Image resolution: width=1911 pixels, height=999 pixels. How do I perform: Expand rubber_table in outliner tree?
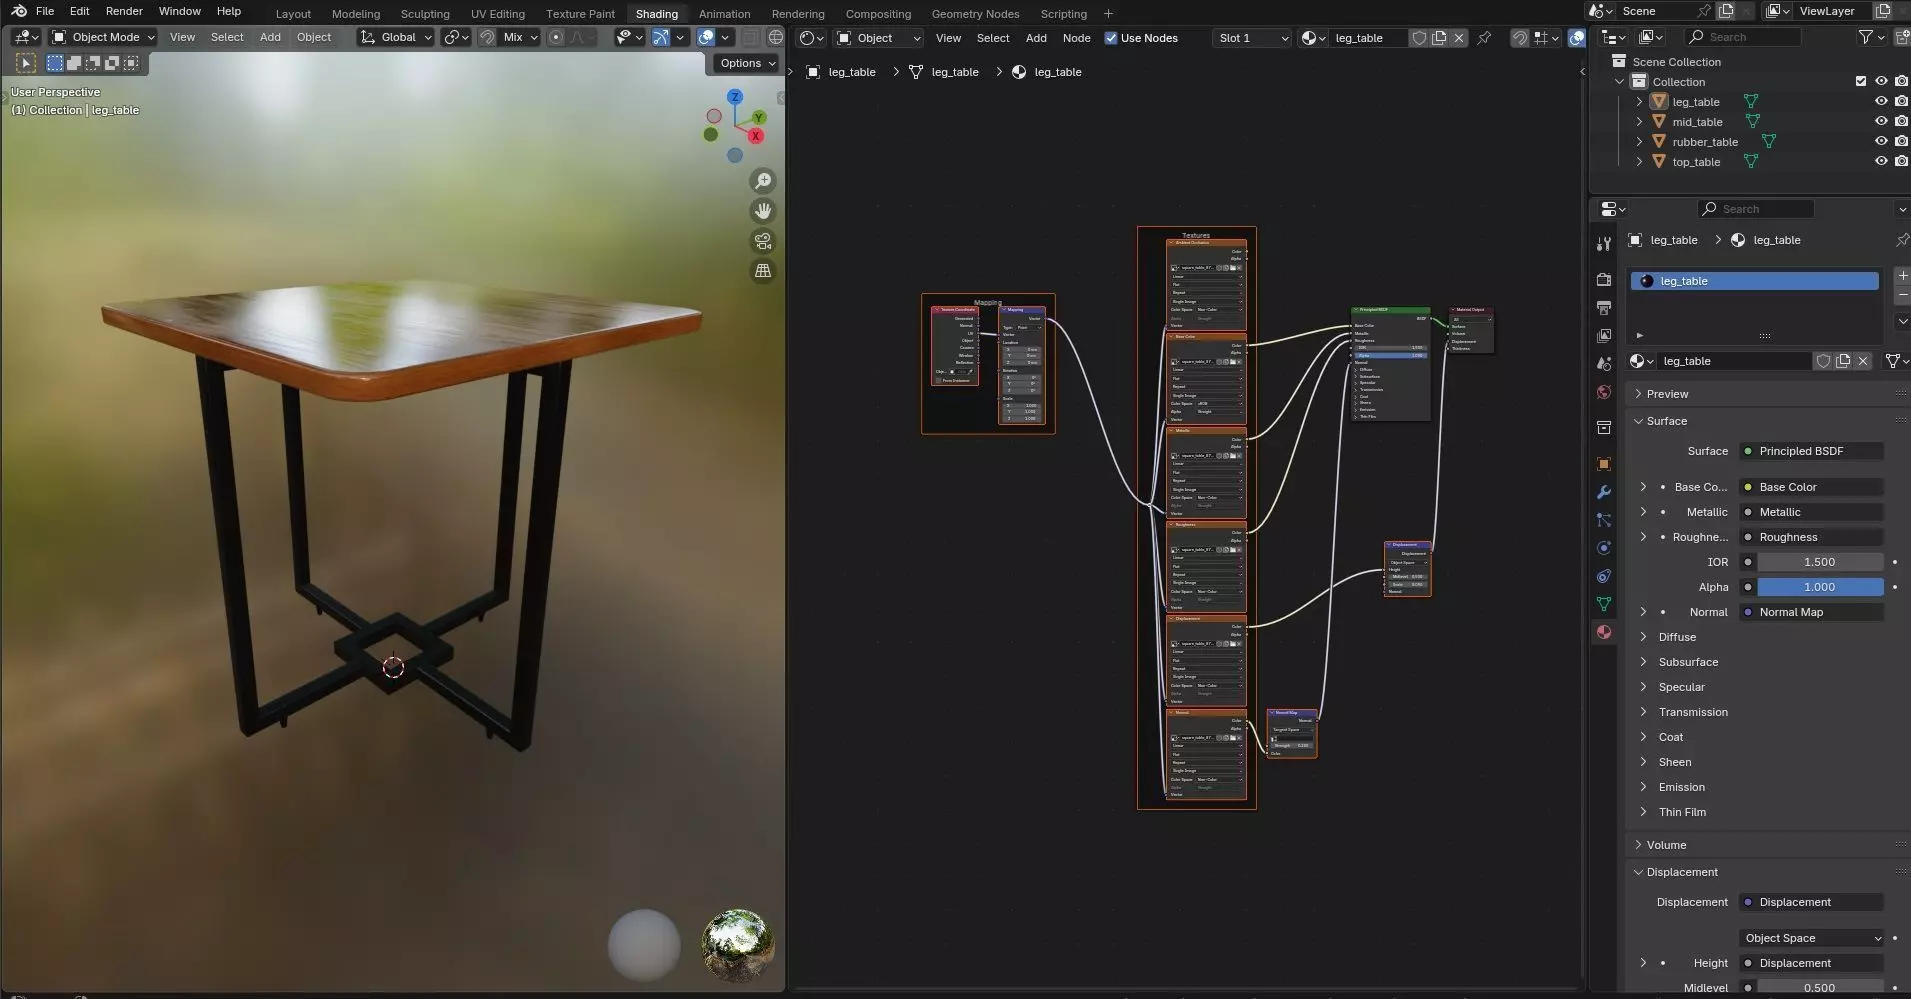(1639, 142)
